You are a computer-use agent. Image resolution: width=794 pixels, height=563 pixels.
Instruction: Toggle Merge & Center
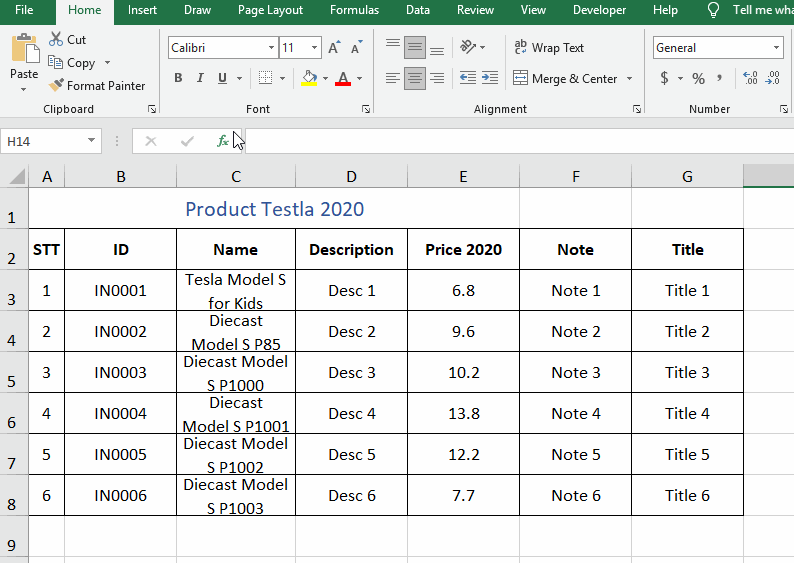[565, 78]
